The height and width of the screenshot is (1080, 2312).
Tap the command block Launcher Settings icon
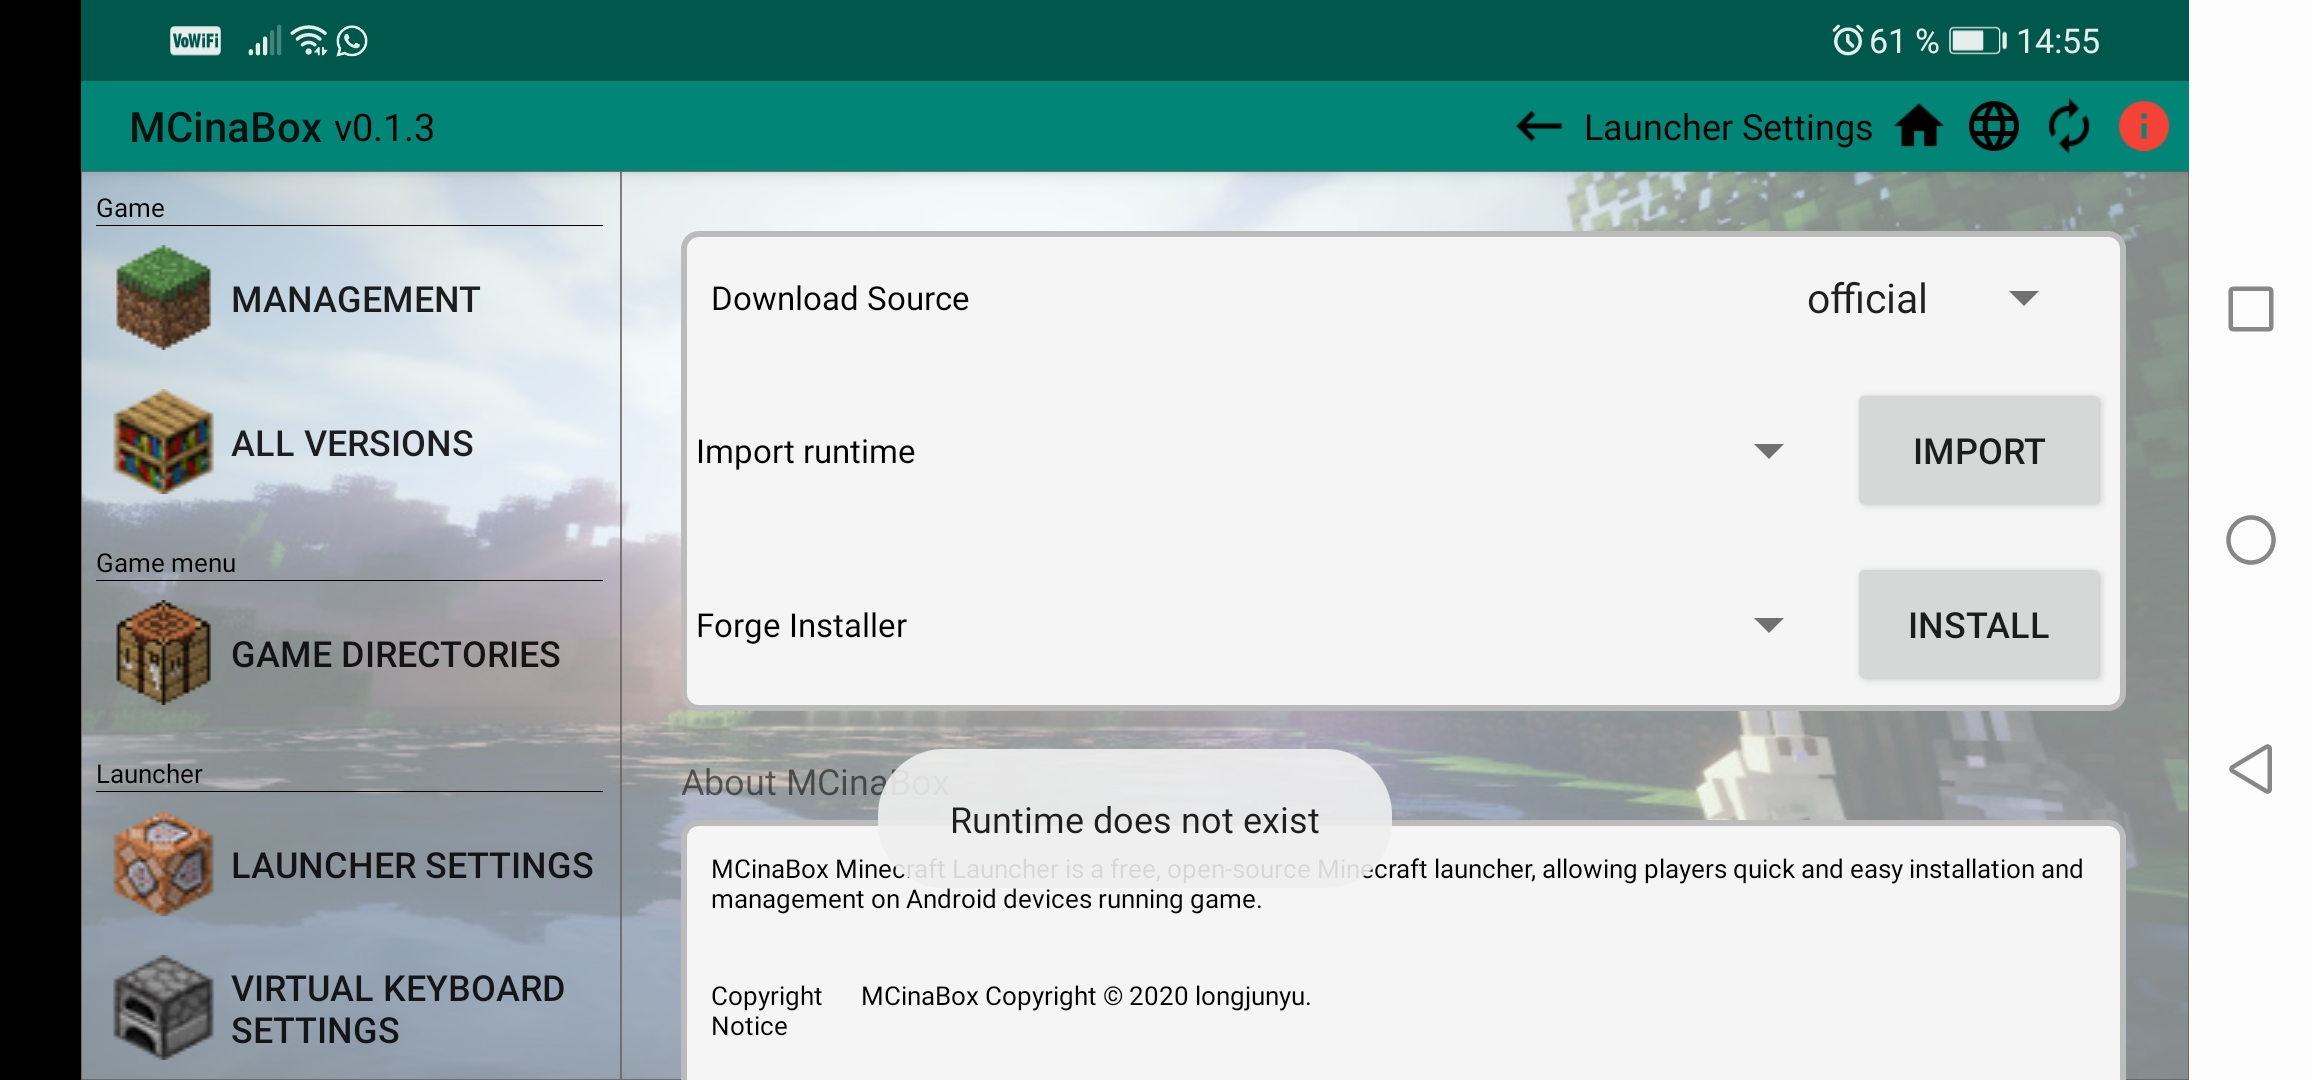pos(163,864)
